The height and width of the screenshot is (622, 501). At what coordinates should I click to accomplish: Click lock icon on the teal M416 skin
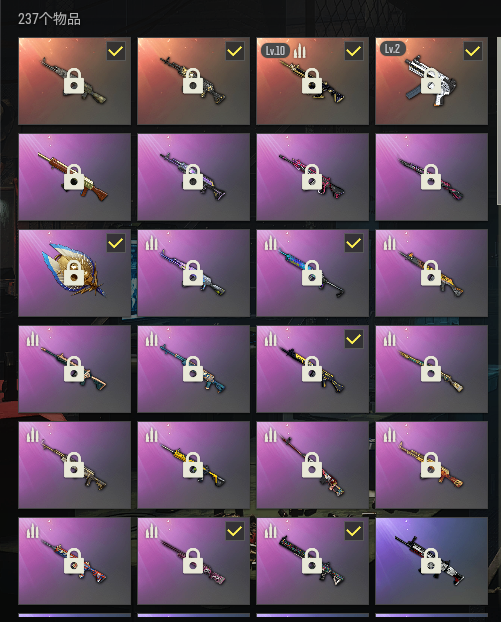coord(193,369)
